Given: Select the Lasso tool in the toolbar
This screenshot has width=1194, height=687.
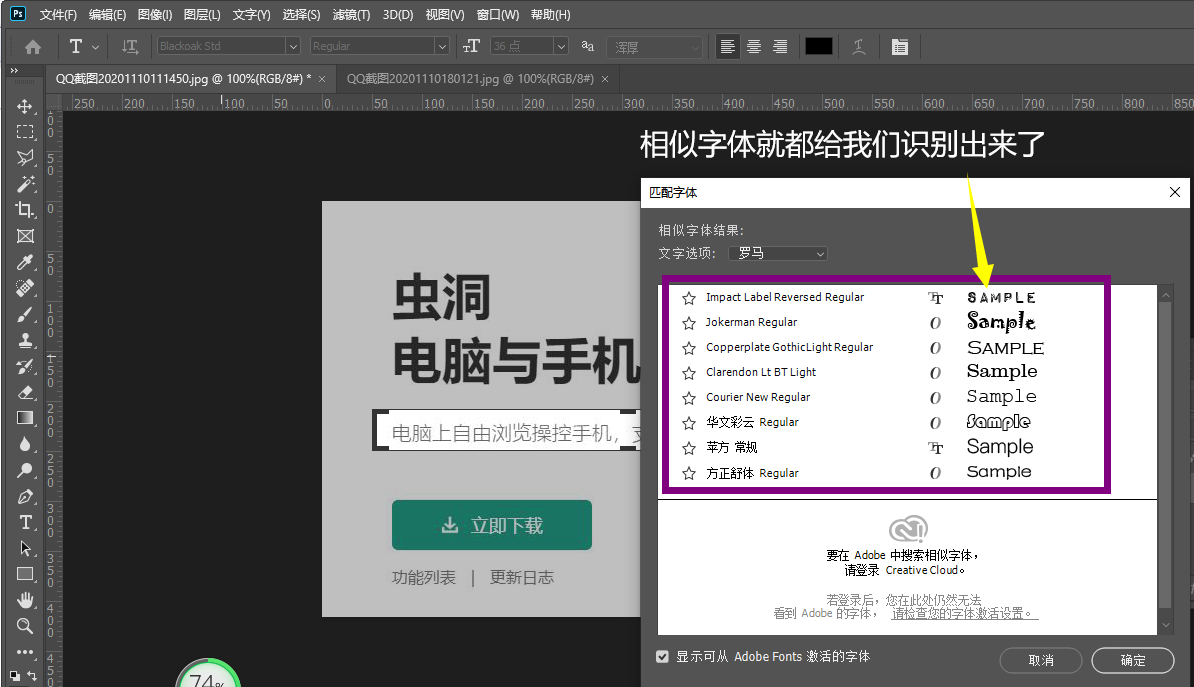Looking at the screenshot, I should pyautogui.click(x=25, y=158).
